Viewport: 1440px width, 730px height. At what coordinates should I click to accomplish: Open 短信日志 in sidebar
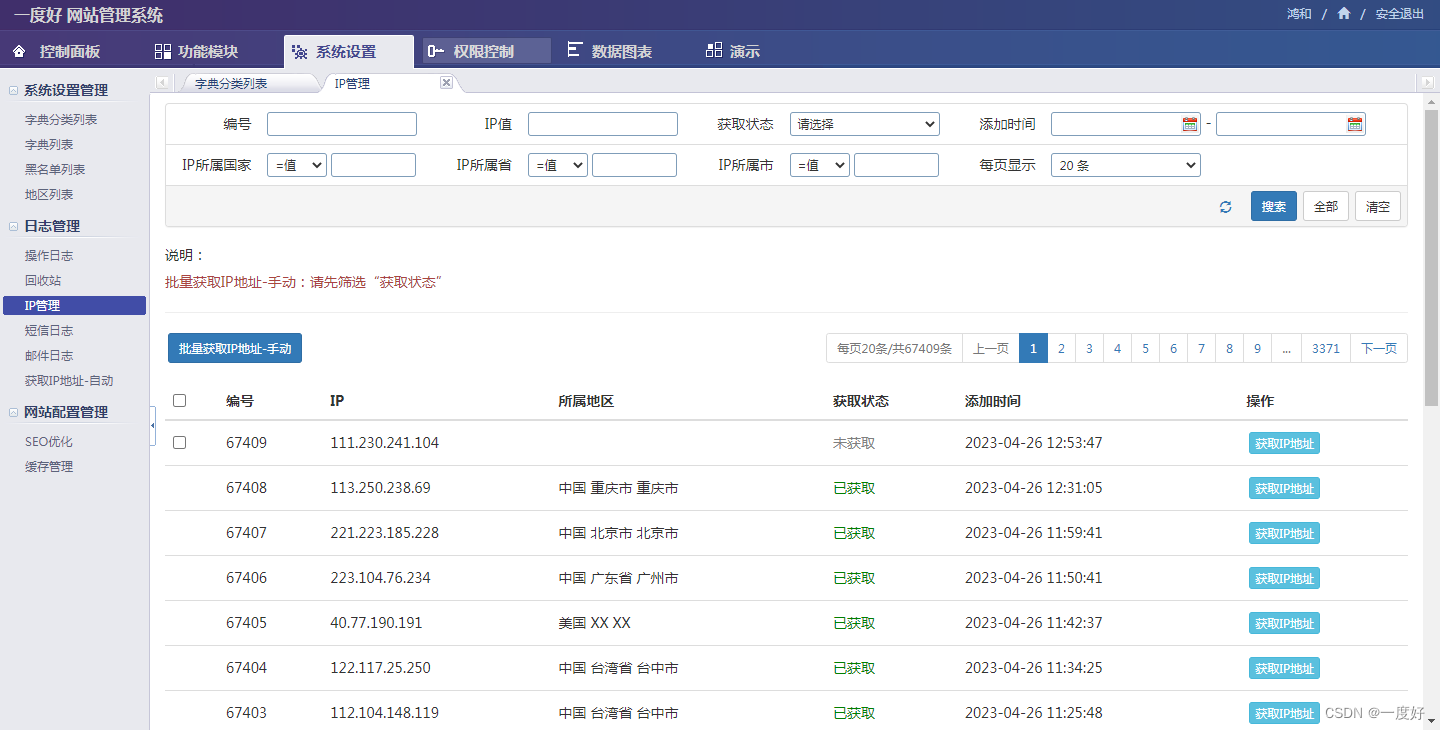[49, 331]
